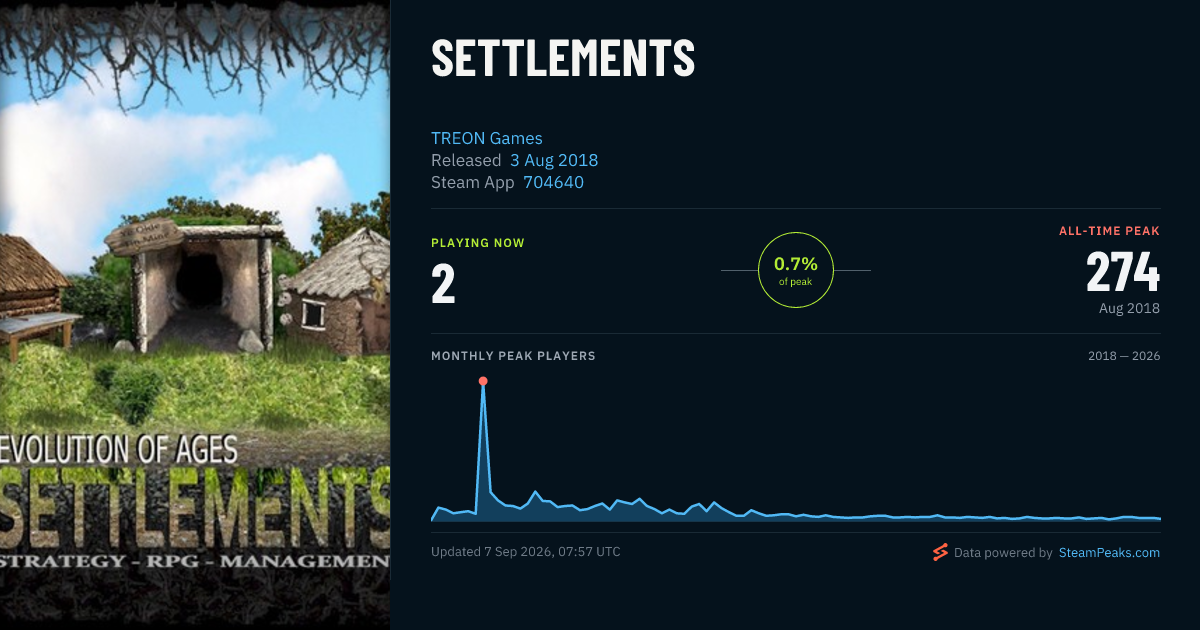Click the Aug 2018 peak date label

coord(1129,308)
